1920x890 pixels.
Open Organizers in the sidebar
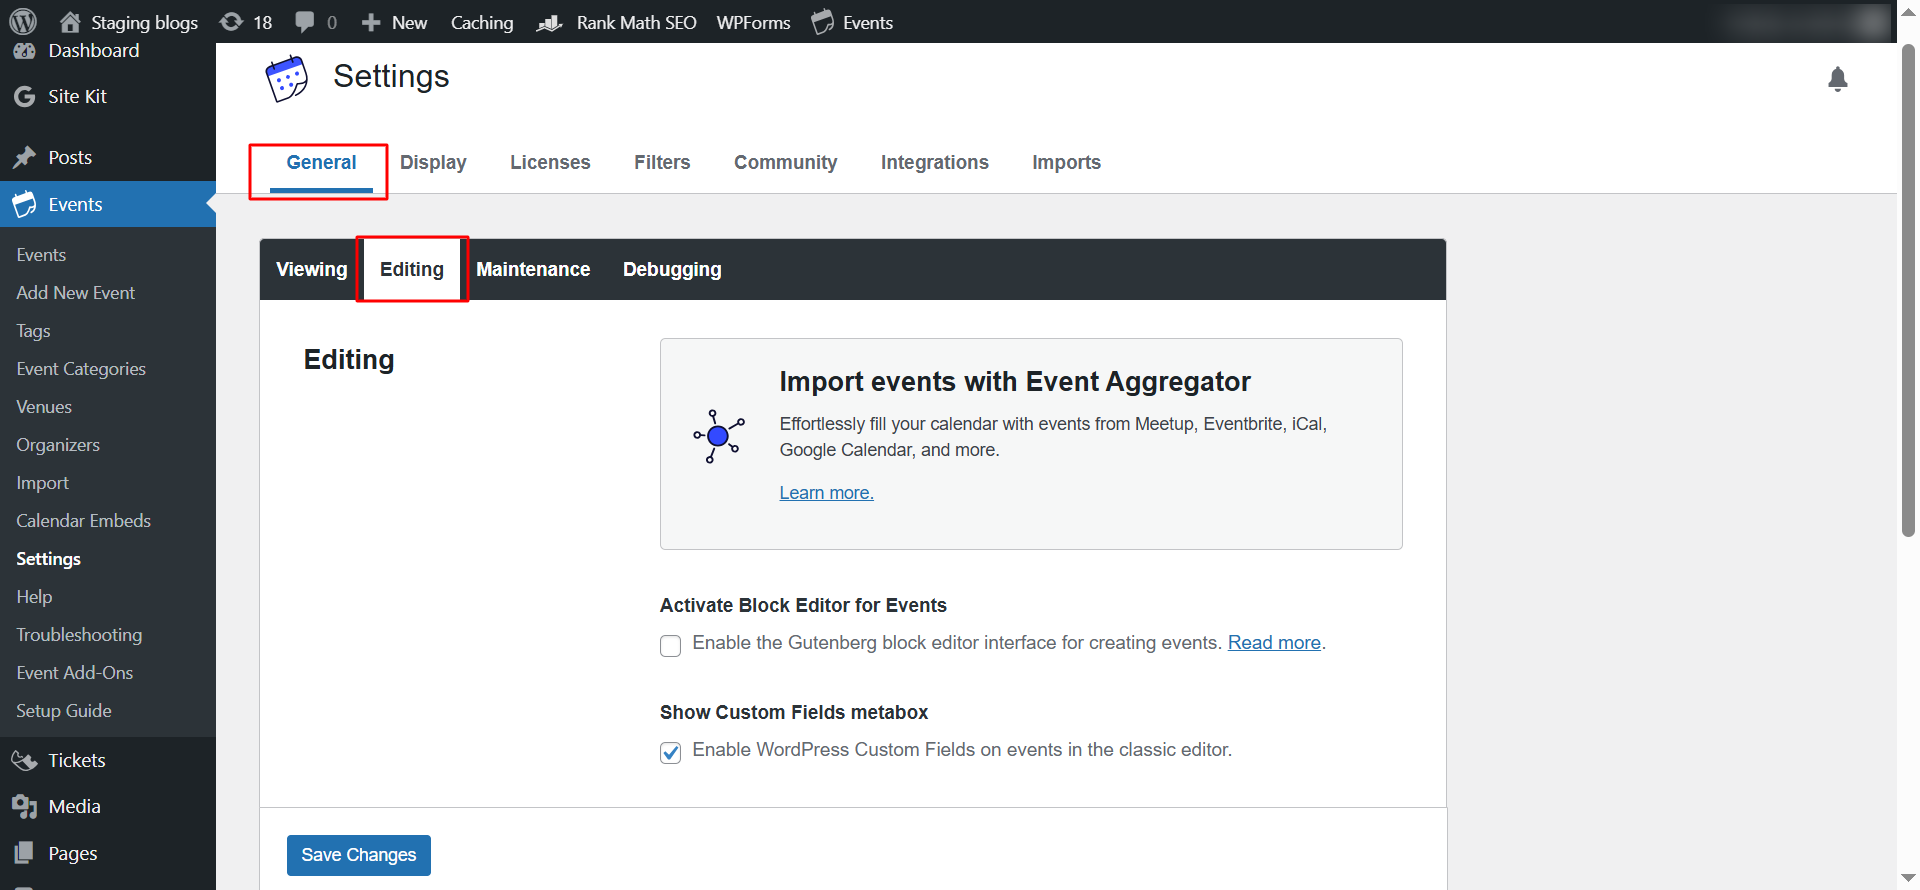(58, 445)
